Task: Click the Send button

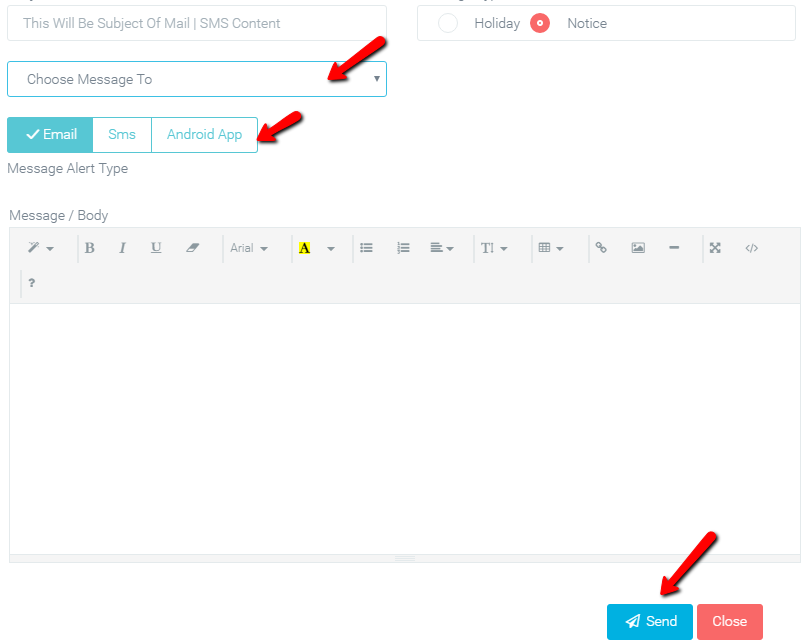Action: (650, 621)
